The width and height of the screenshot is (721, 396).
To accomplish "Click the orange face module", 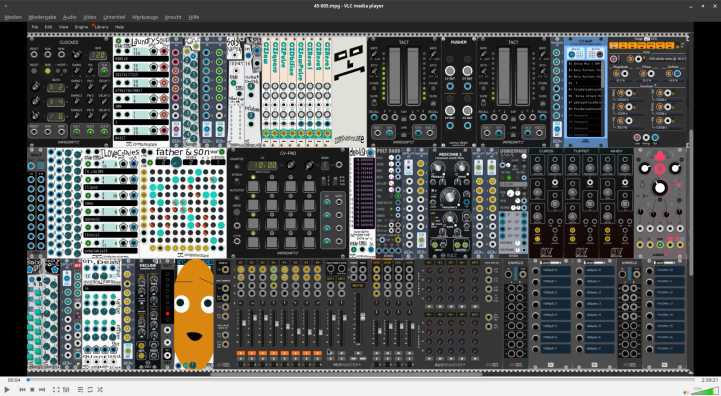I will (x=194, y=314).
